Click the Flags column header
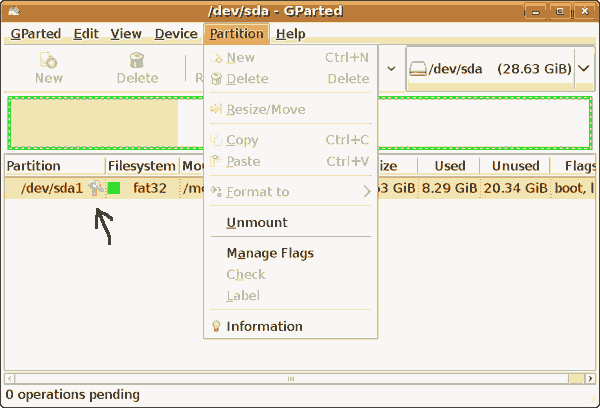The width and height of the screenshot is (600, 408). 572,166
